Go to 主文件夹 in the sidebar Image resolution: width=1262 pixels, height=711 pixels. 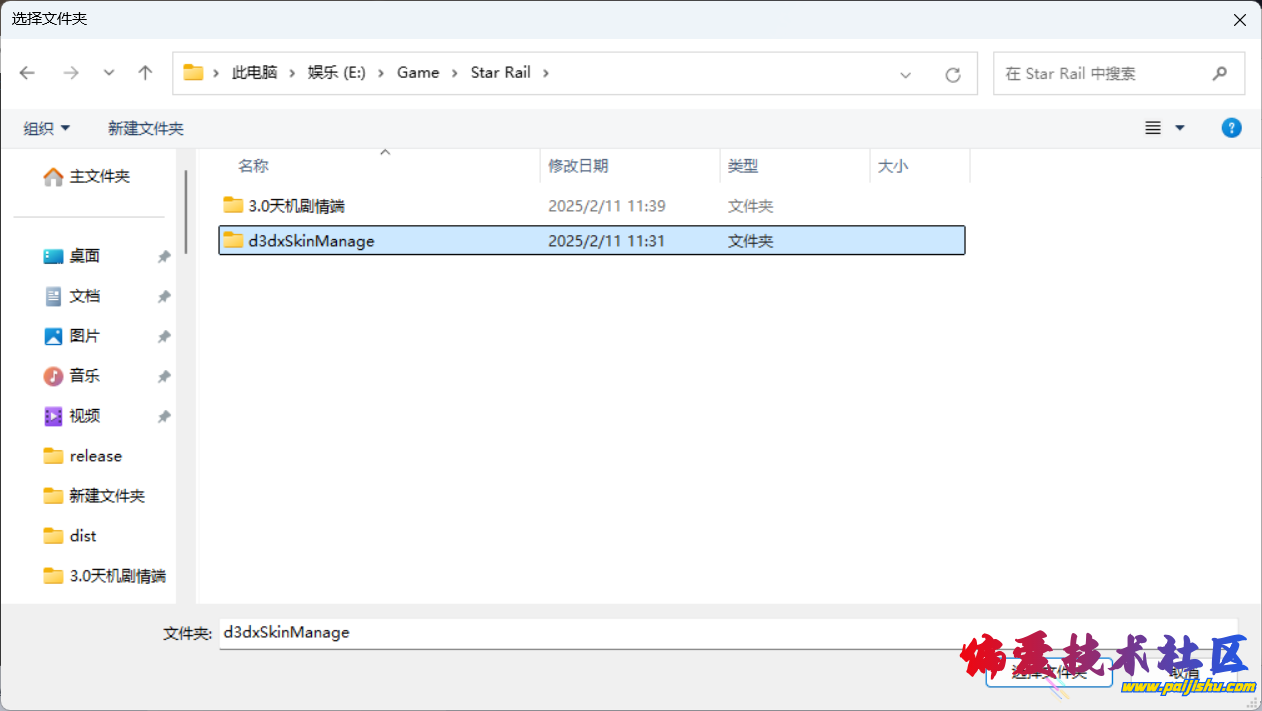coord(99,176)
